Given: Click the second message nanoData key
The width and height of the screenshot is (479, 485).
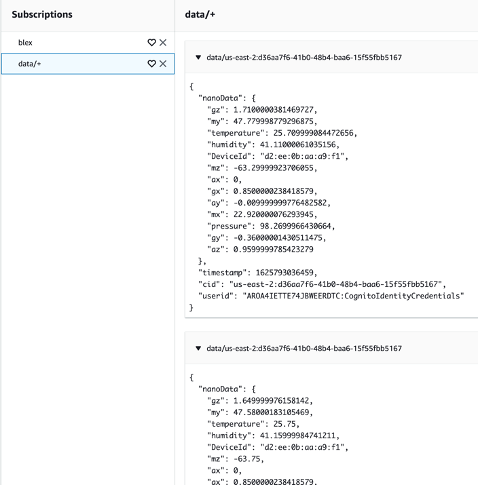Looking at the screenshot, I should tap(220, 389).
